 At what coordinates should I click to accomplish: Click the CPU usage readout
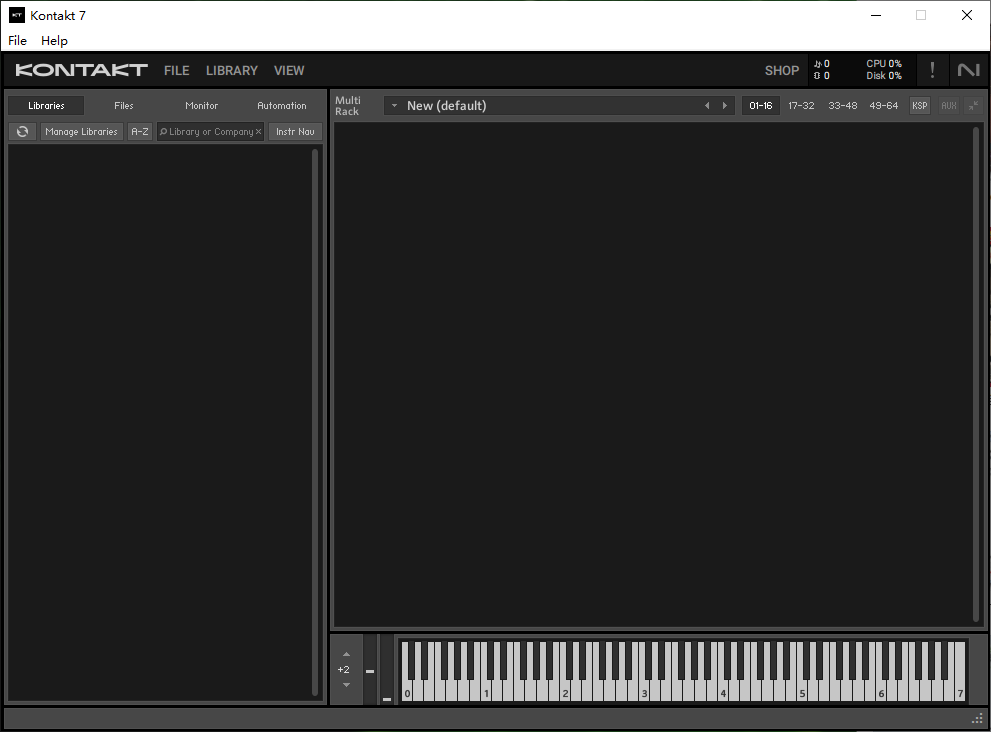point(884,64)
